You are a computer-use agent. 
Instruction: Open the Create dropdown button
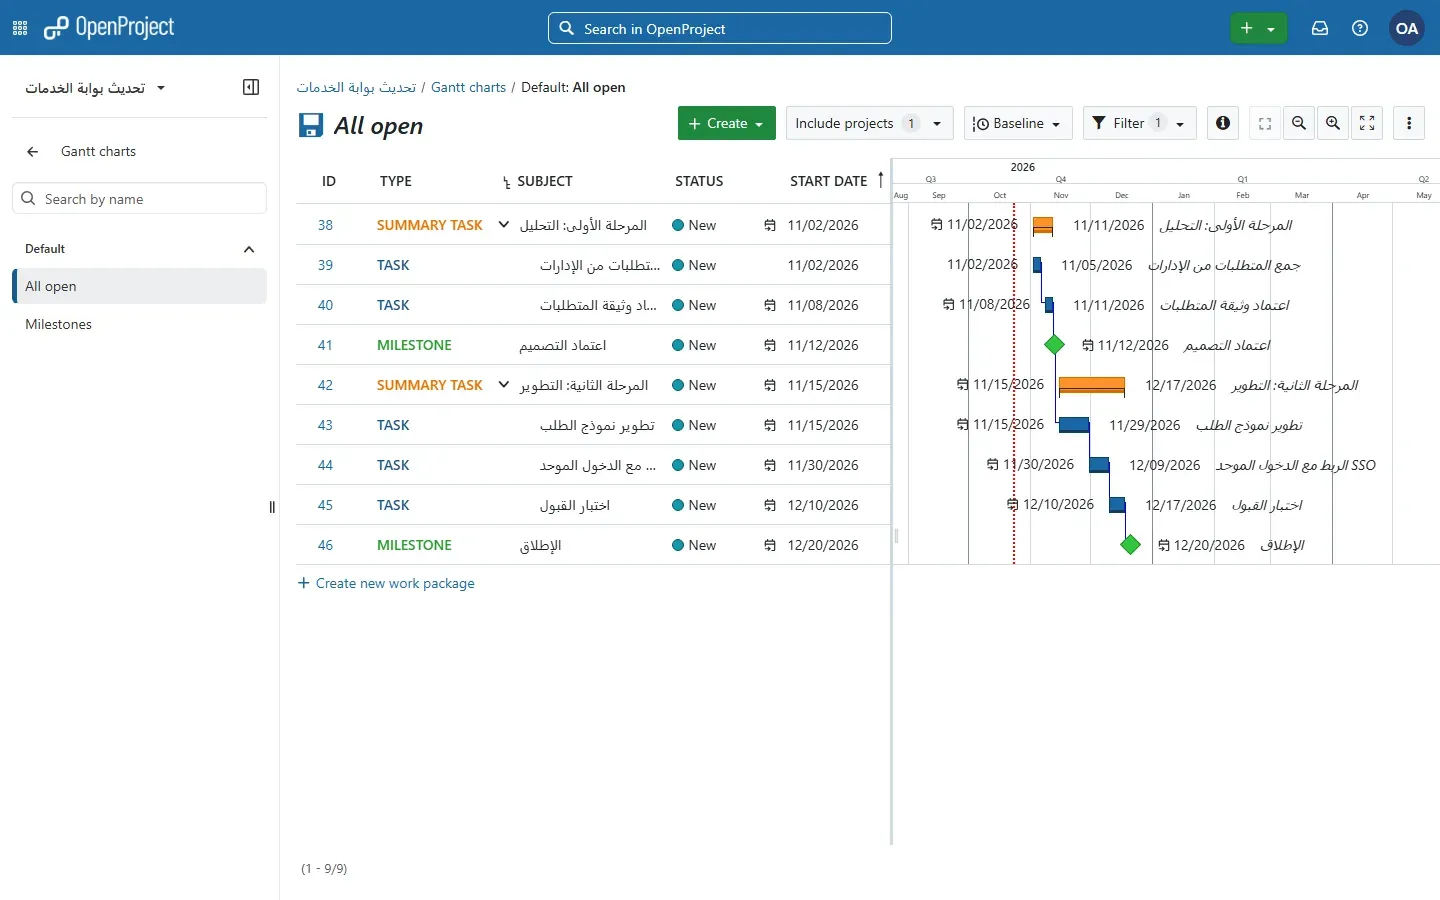(727, 123)
